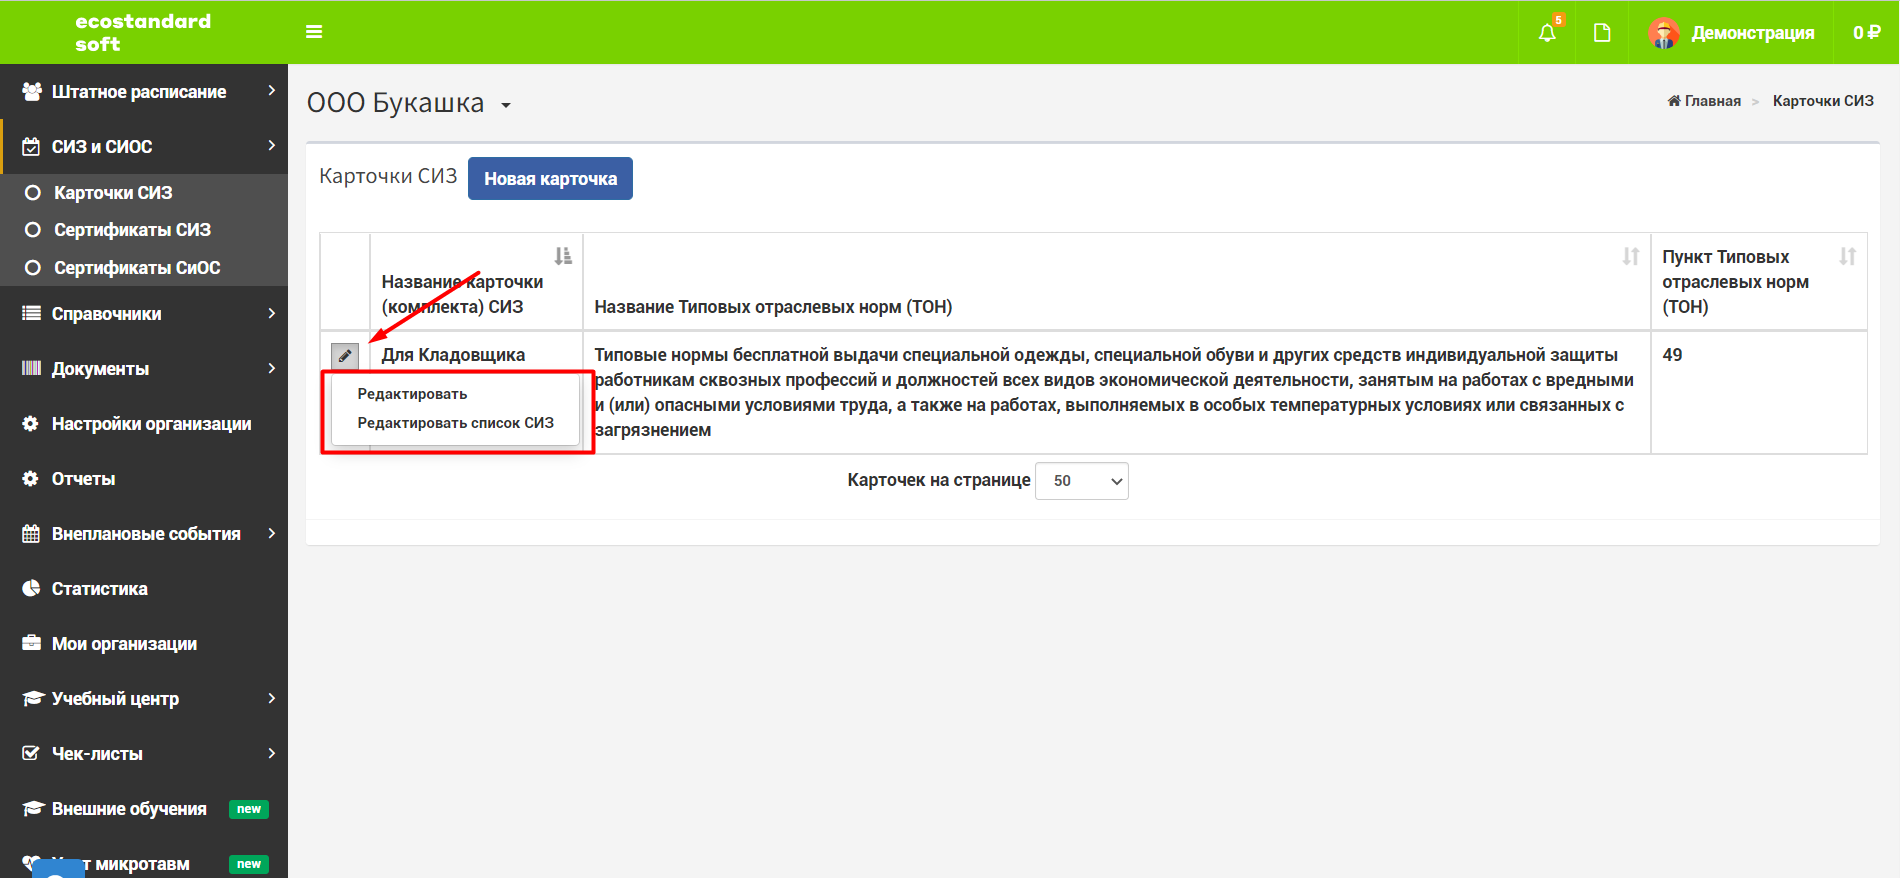Open Статистика sidebar item

(x=144, y=588)
